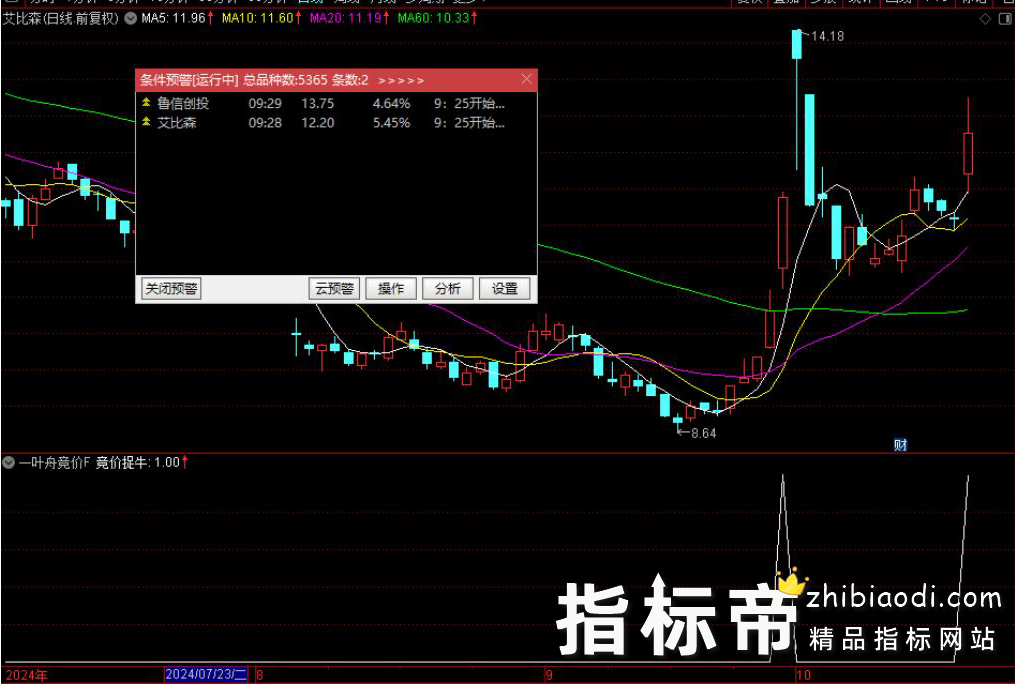This screenshot has width=1015, height=684.
Task: Click 鲁信创投's 9:25开始... condition text
Action: point(469,104)
